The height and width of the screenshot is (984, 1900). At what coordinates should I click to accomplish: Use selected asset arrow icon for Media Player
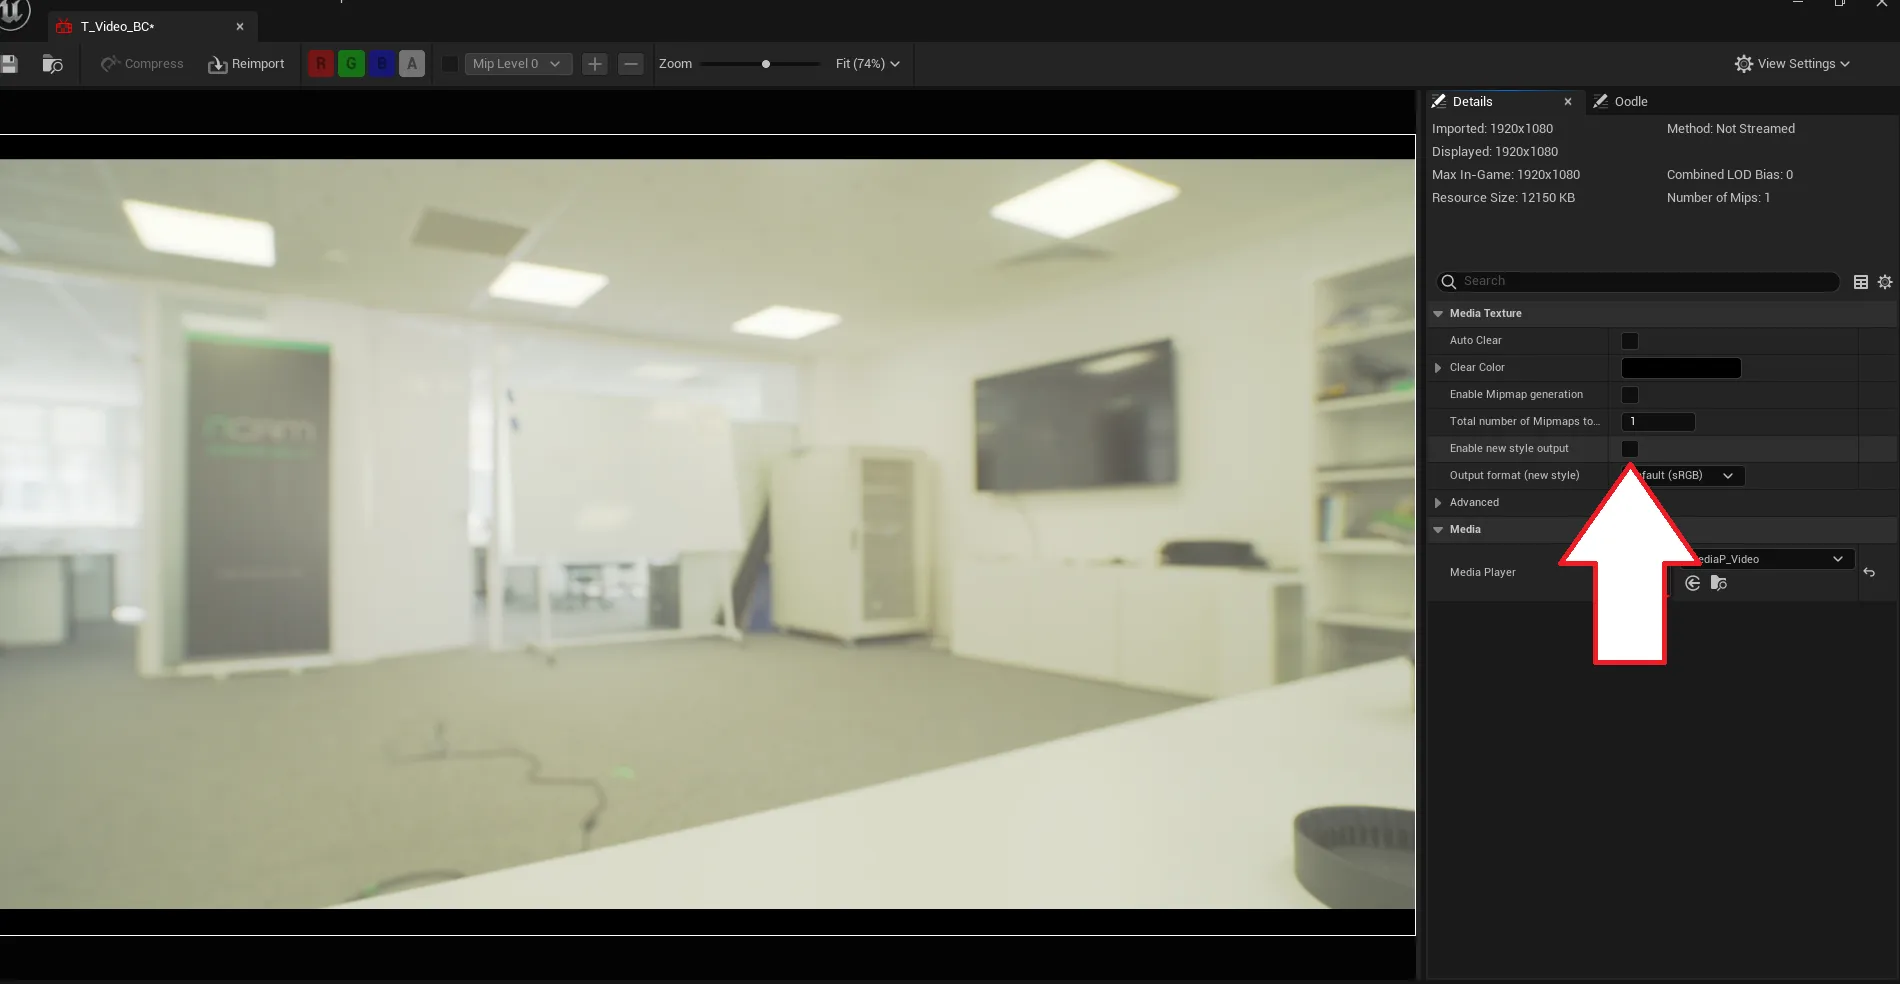(1692, 584)
